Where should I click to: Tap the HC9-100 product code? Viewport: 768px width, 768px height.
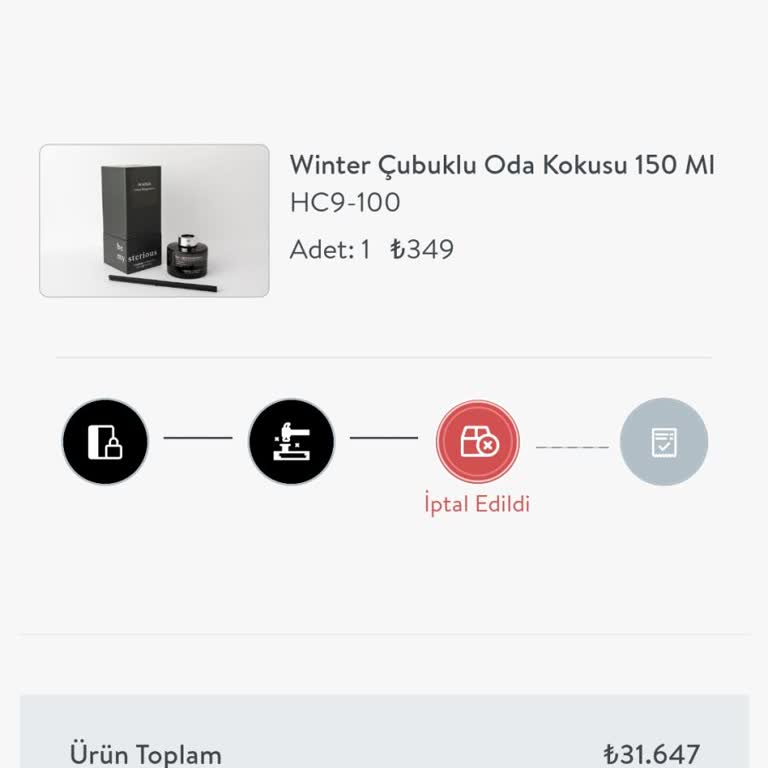(345, 203)
